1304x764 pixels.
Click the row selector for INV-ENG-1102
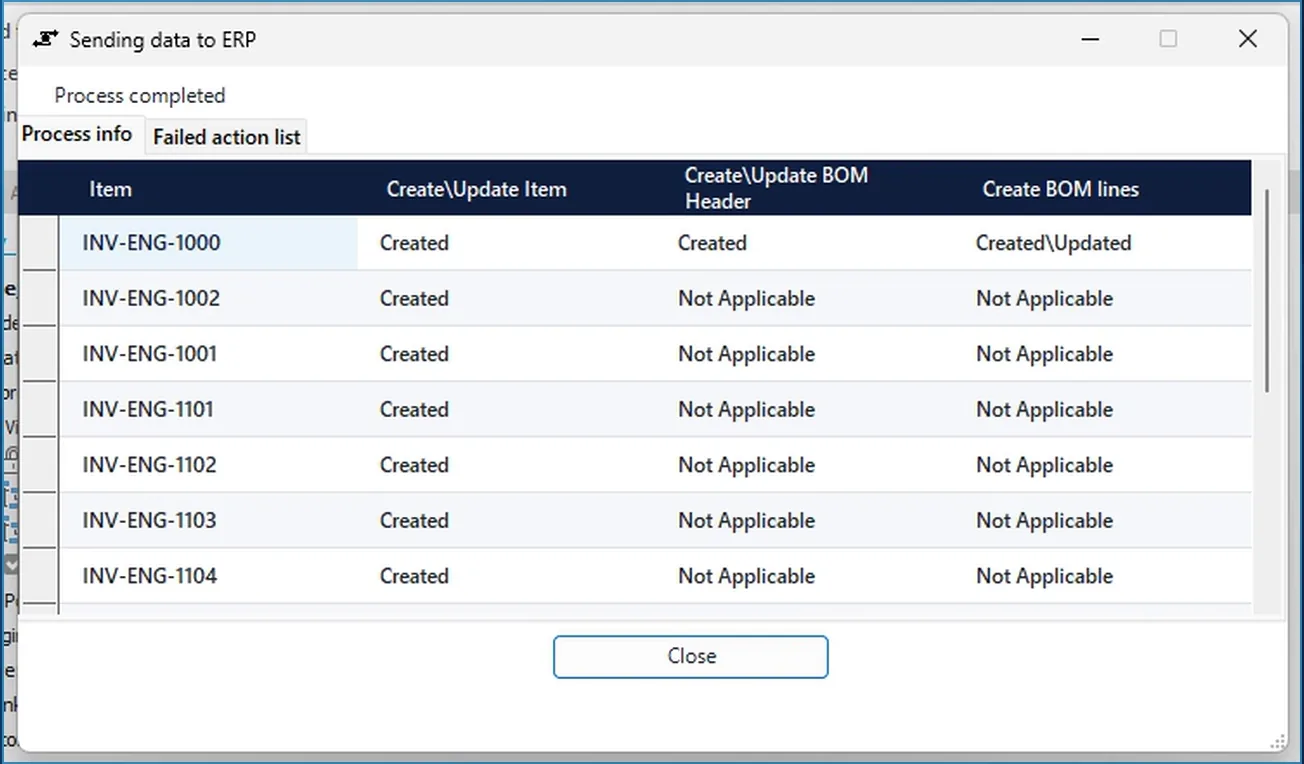[39, 465]
